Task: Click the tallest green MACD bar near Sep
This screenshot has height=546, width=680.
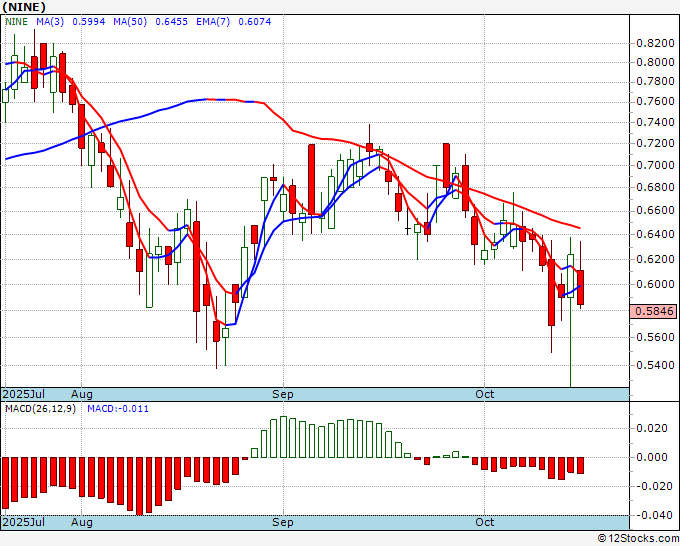Action: click(283, 437)
